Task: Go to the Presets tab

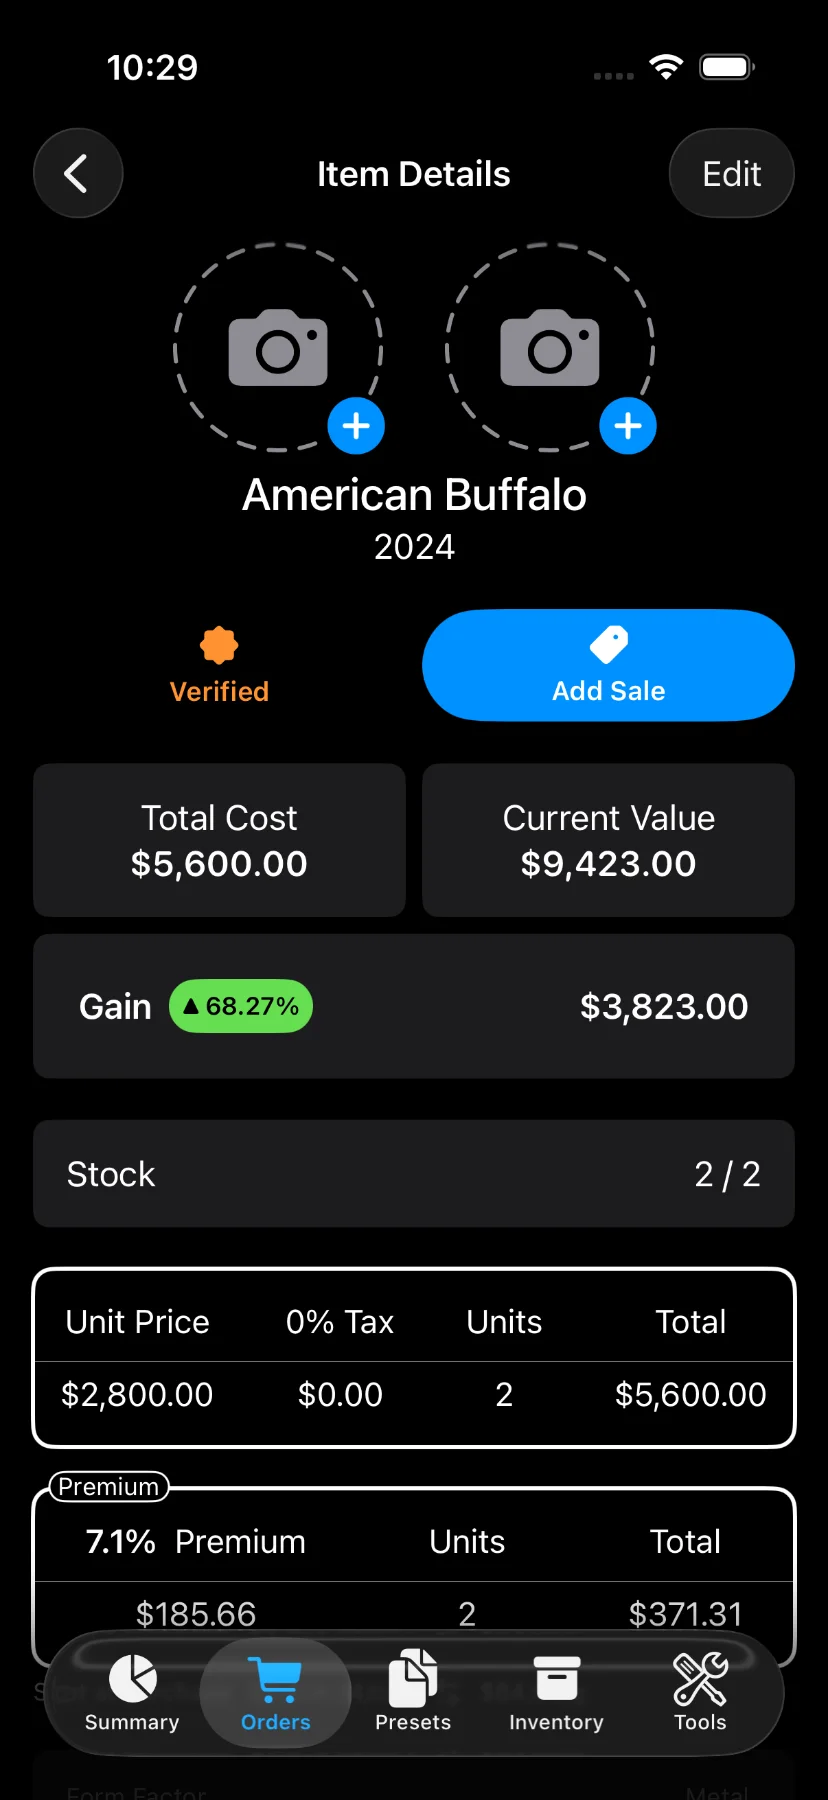Action: [x=413, y=1694]
